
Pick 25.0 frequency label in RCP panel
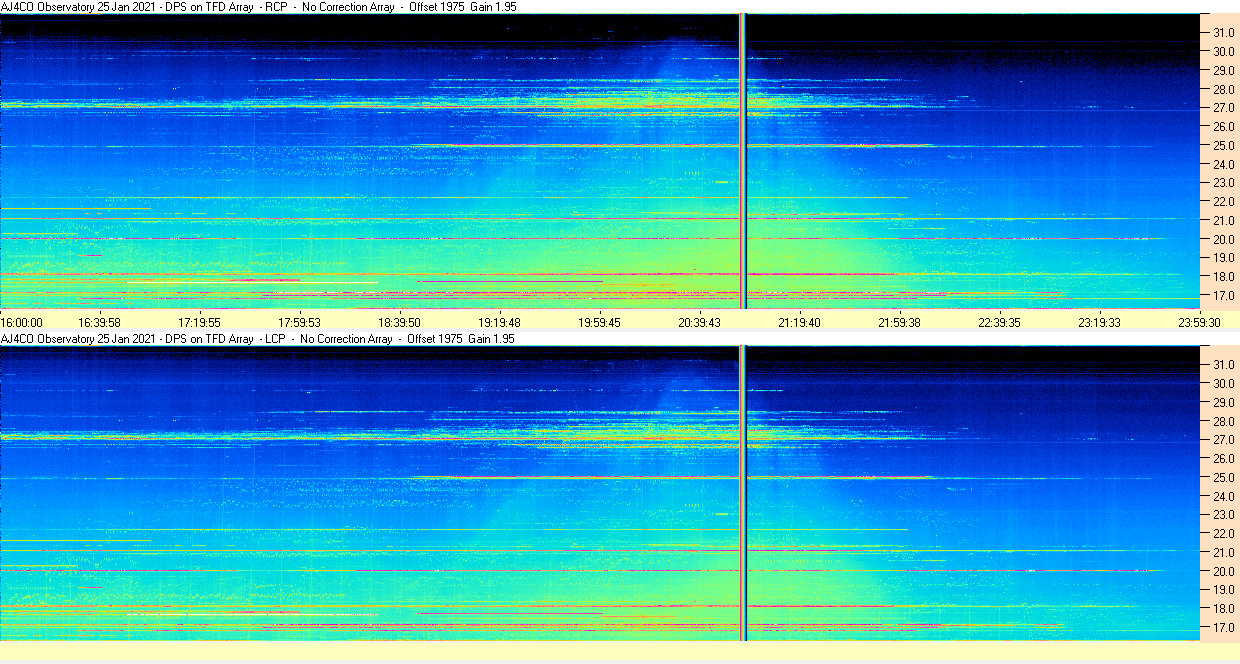(1224, 145)
